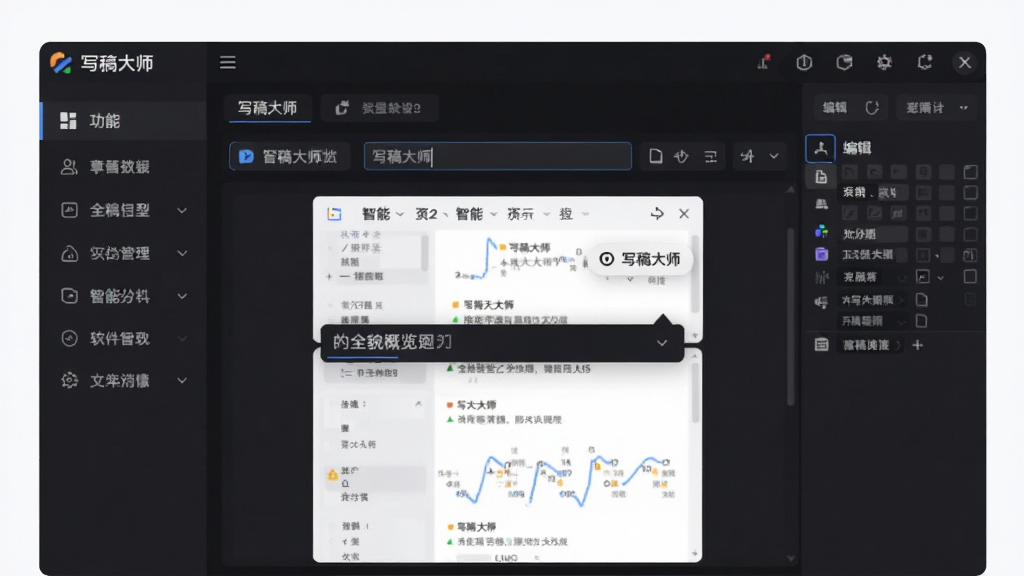Open the first 智能 dropdown next to popup logo
This screenshot has width=1024, height=576.
pyautogui.click(x=383, y=214)
